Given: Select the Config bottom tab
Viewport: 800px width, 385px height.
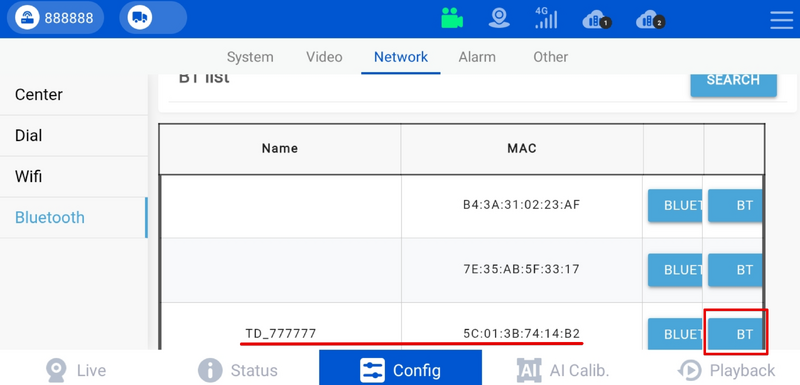Looking at the screenshot, I should [x=401, y=368].
